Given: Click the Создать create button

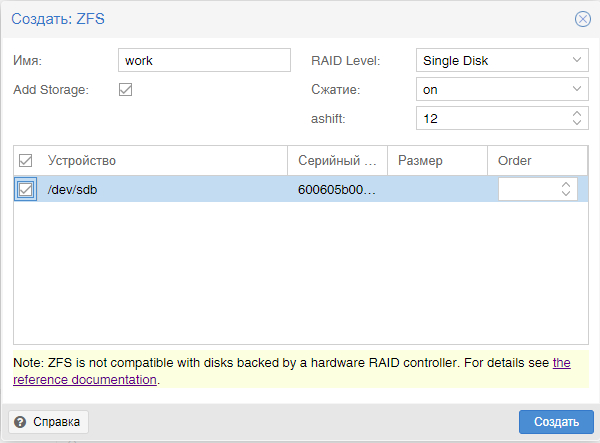Looking at the screenshot, I should point(556,422).
